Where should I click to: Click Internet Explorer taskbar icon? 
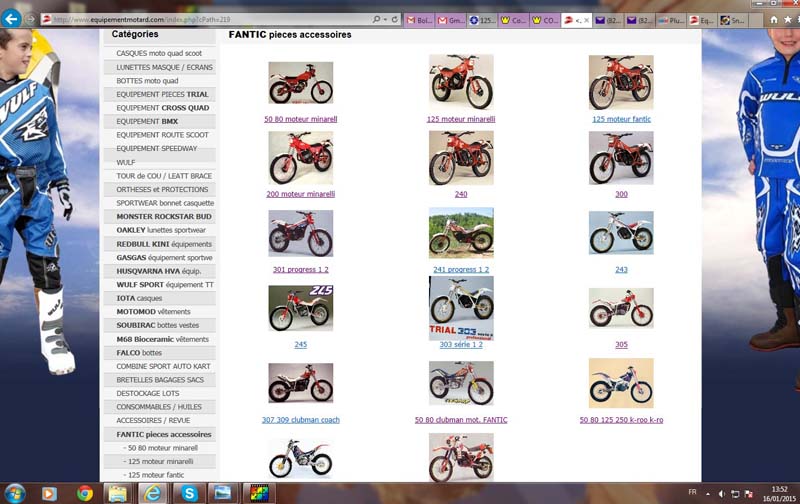[153, 493]
